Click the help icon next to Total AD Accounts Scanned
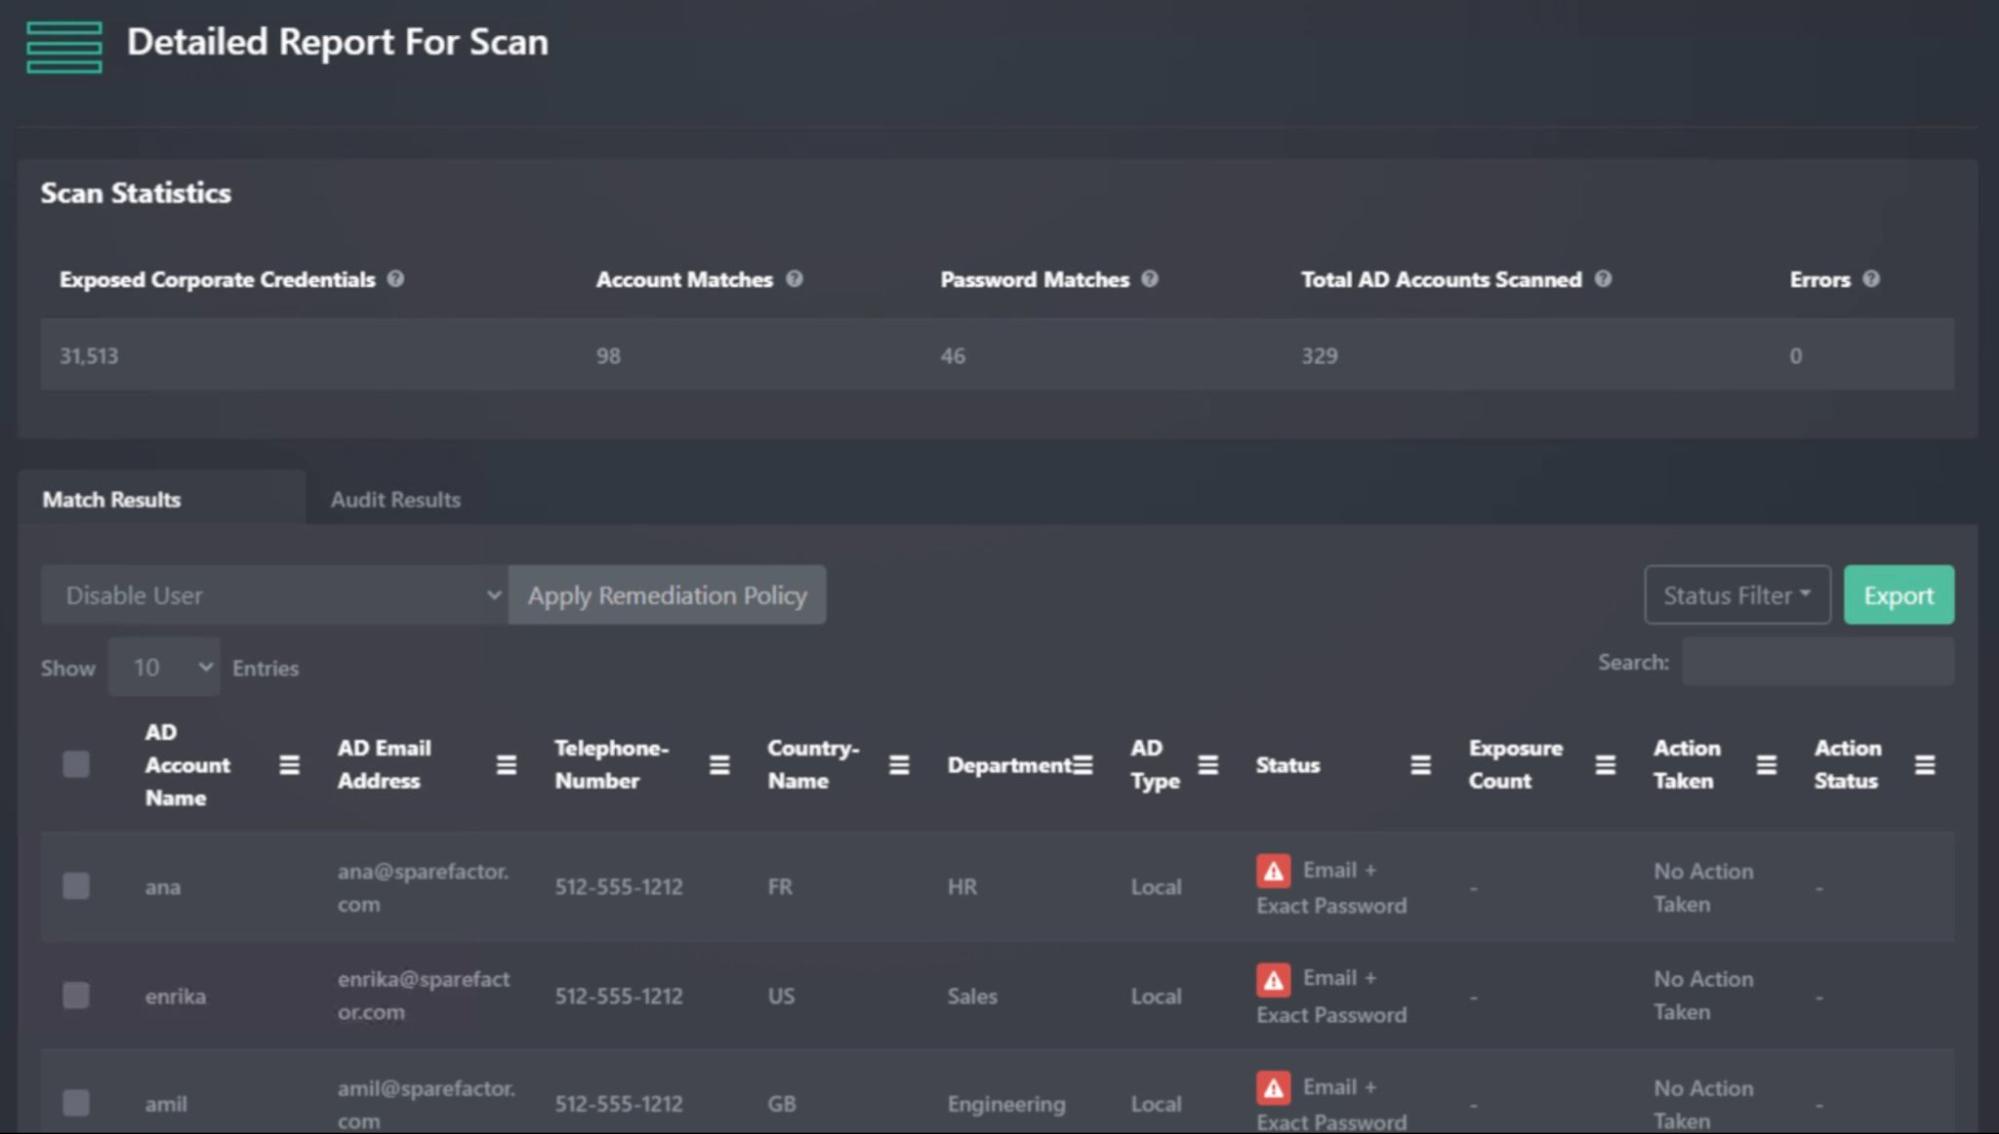The height and width of the screenshot is (1134, 1999). (x=1605, y=280)
